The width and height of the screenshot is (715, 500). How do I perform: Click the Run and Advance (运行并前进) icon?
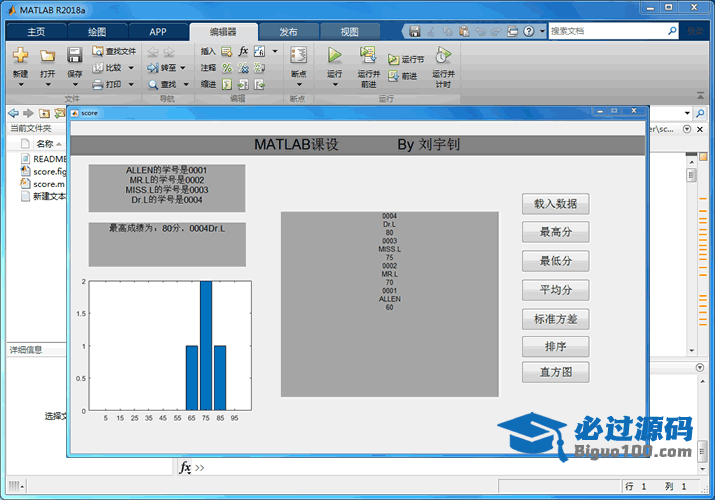[x=368, y=55]
